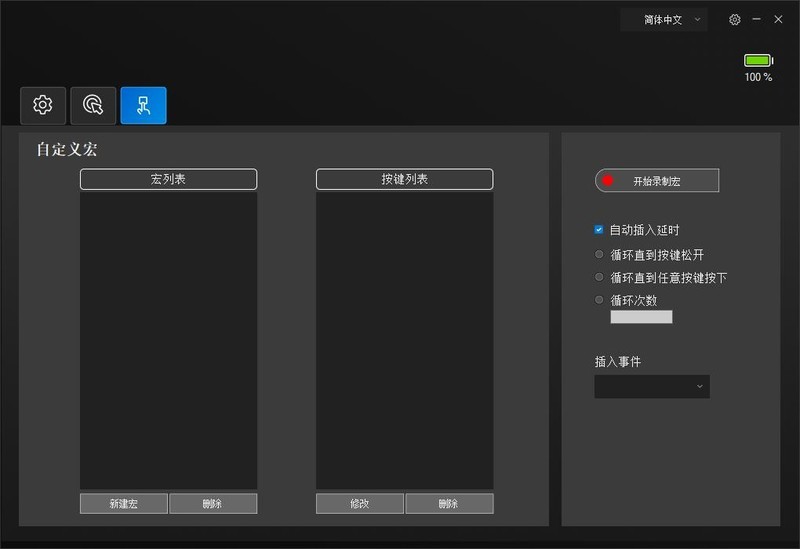
Task: Toggle the 自动插入延时 checkbox
Action: (x=598, y=230)
